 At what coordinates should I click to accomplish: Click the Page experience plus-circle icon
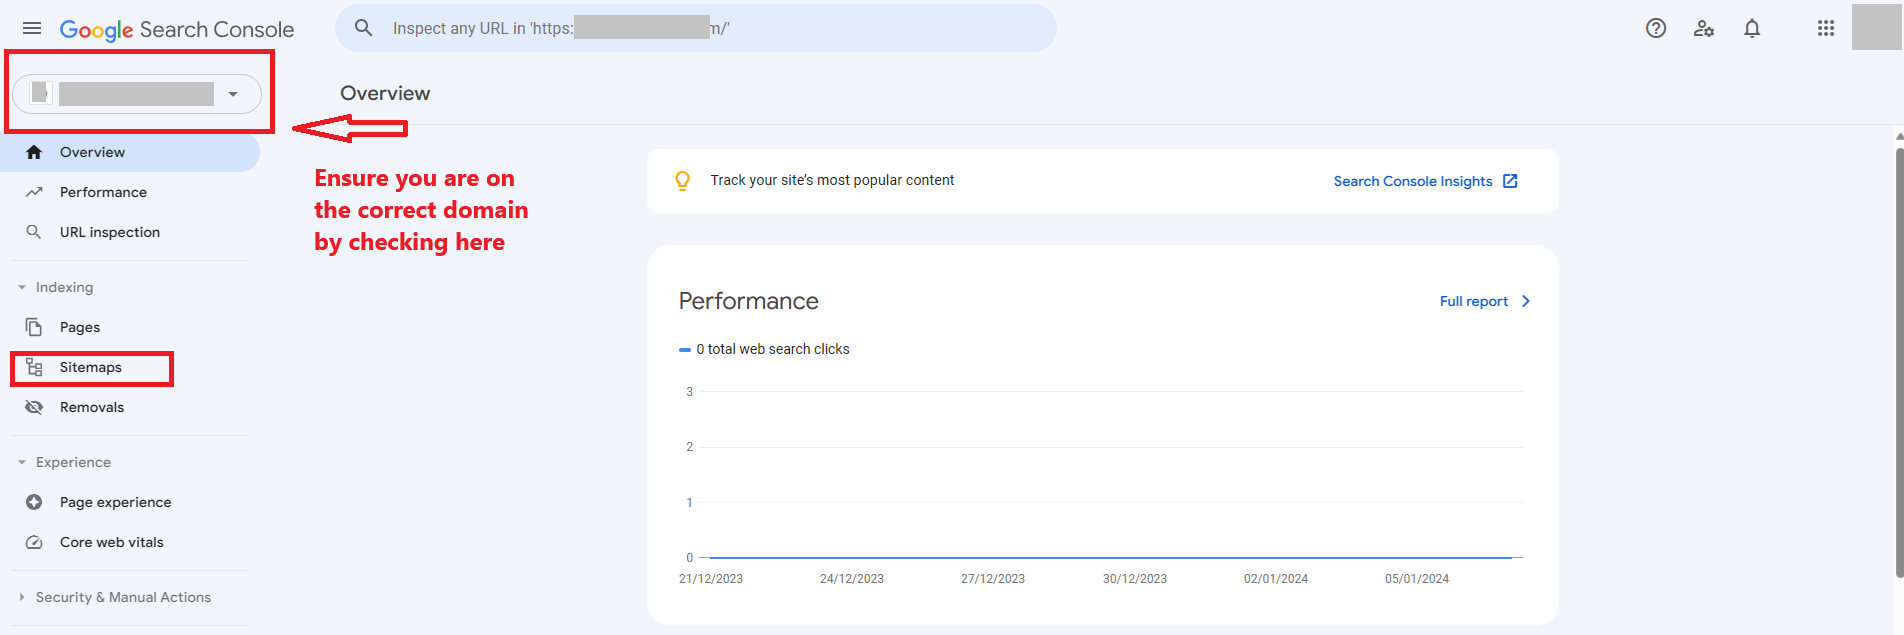34,502
